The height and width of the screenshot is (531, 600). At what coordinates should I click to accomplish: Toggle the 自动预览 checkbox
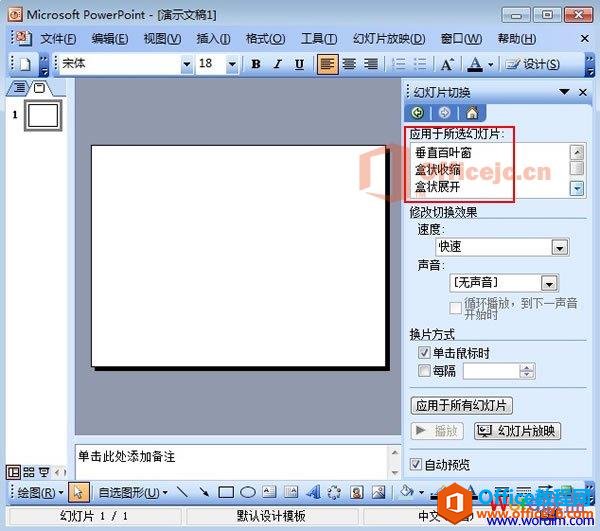[x=416, y=464]
